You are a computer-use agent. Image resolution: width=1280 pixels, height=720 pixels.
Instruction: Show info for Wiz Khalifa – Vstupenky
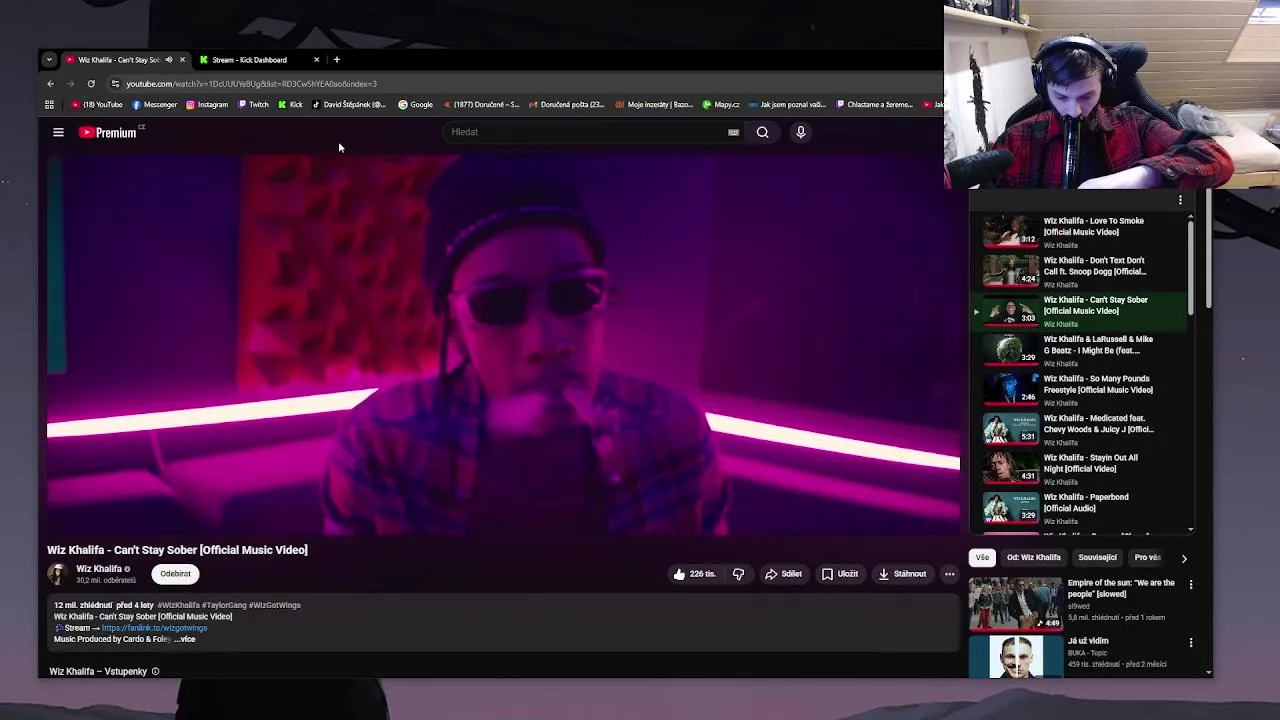[x=155, y=672]
